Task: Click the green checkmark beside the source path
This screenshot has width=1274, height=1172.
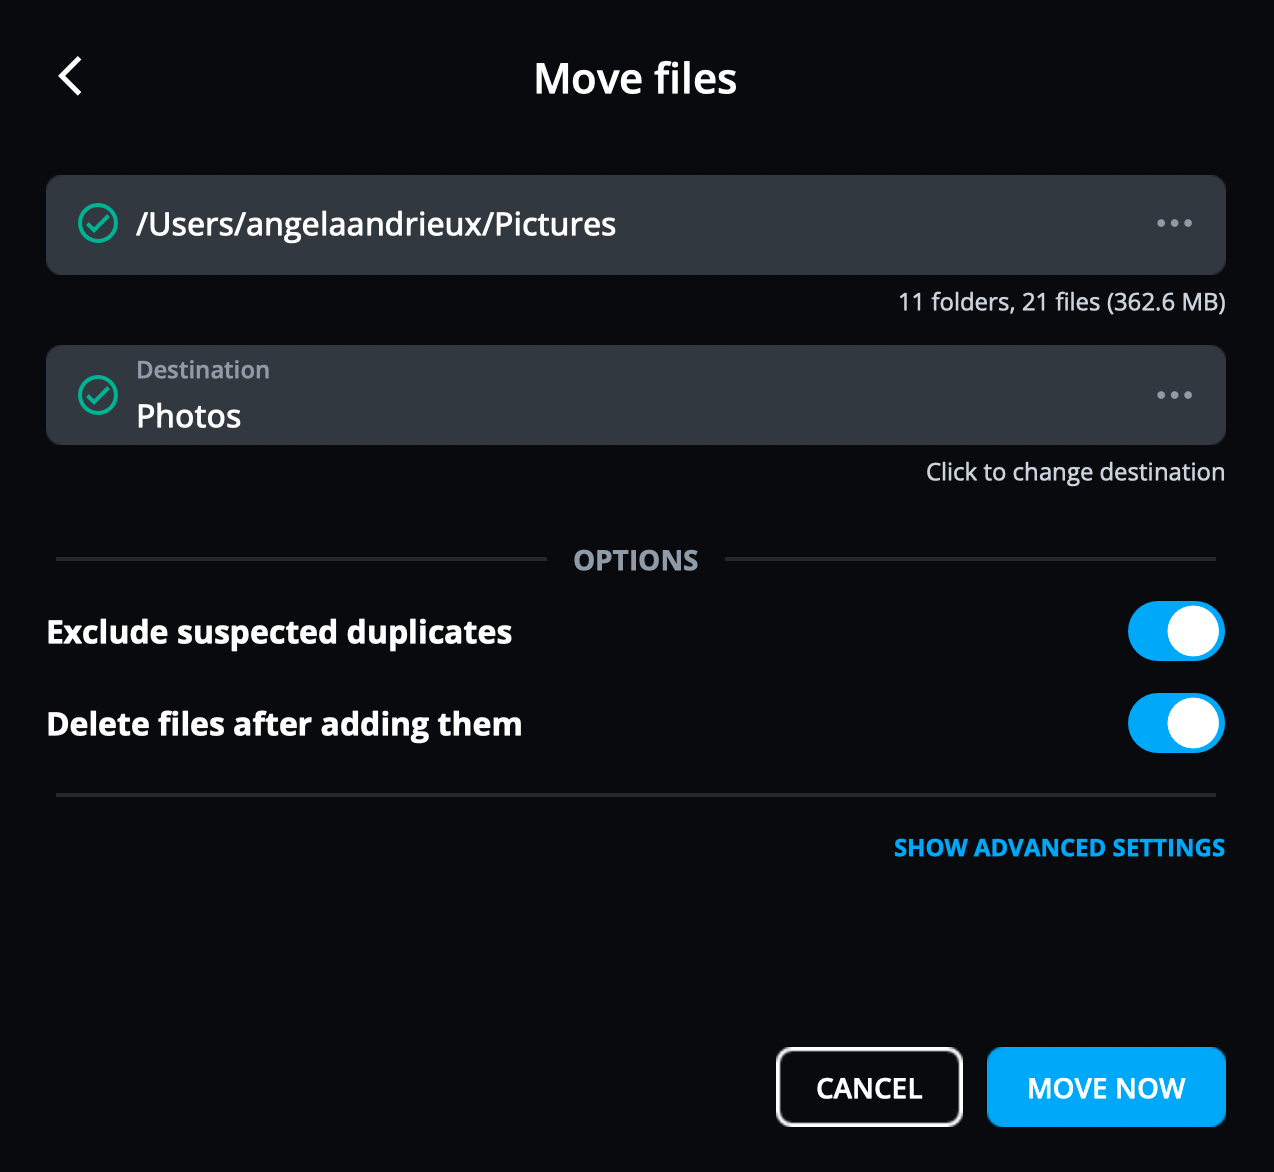Action: point(98,224)
